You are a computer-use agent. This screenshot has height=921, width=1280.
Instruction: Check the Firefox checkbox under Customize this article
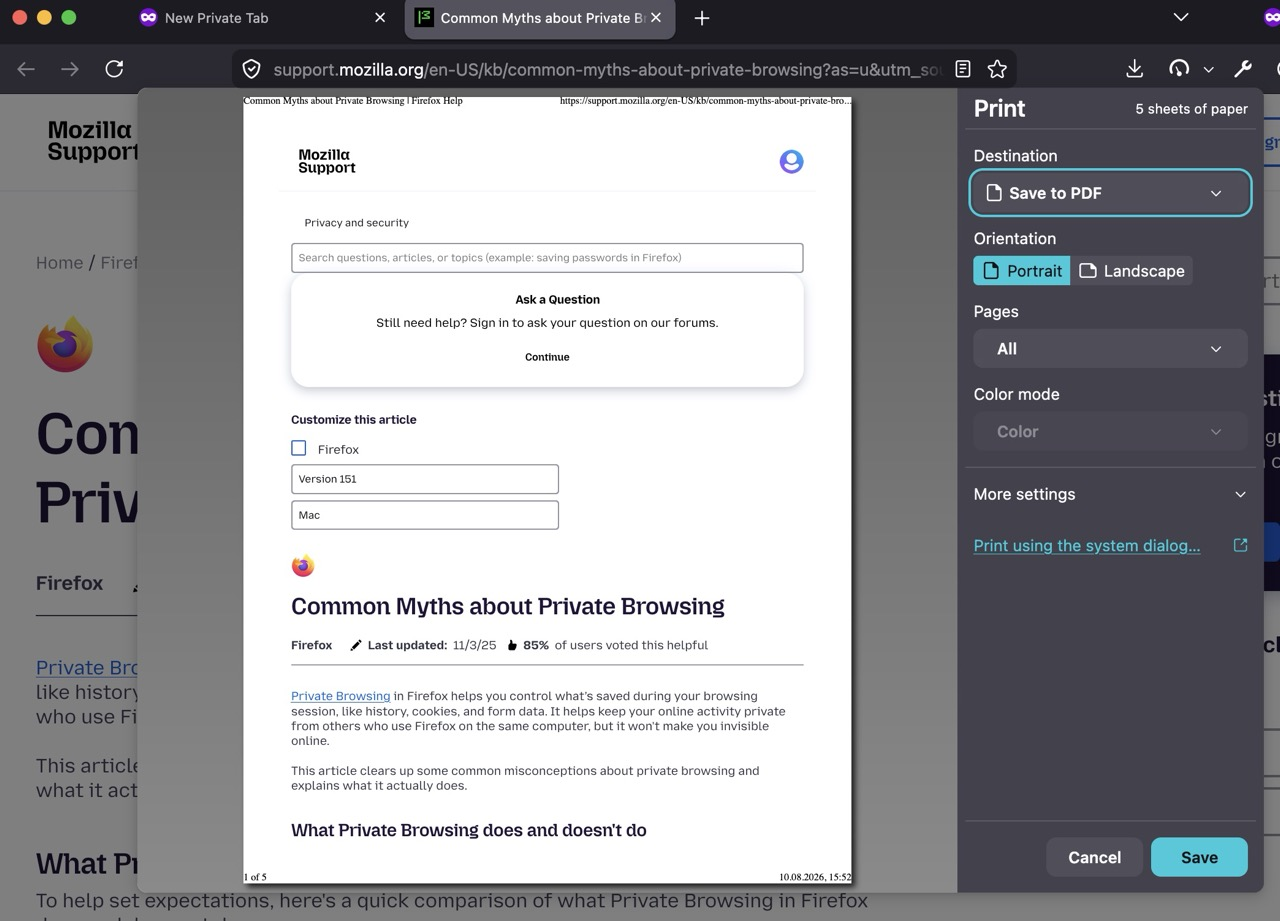[x=299, y=448]
